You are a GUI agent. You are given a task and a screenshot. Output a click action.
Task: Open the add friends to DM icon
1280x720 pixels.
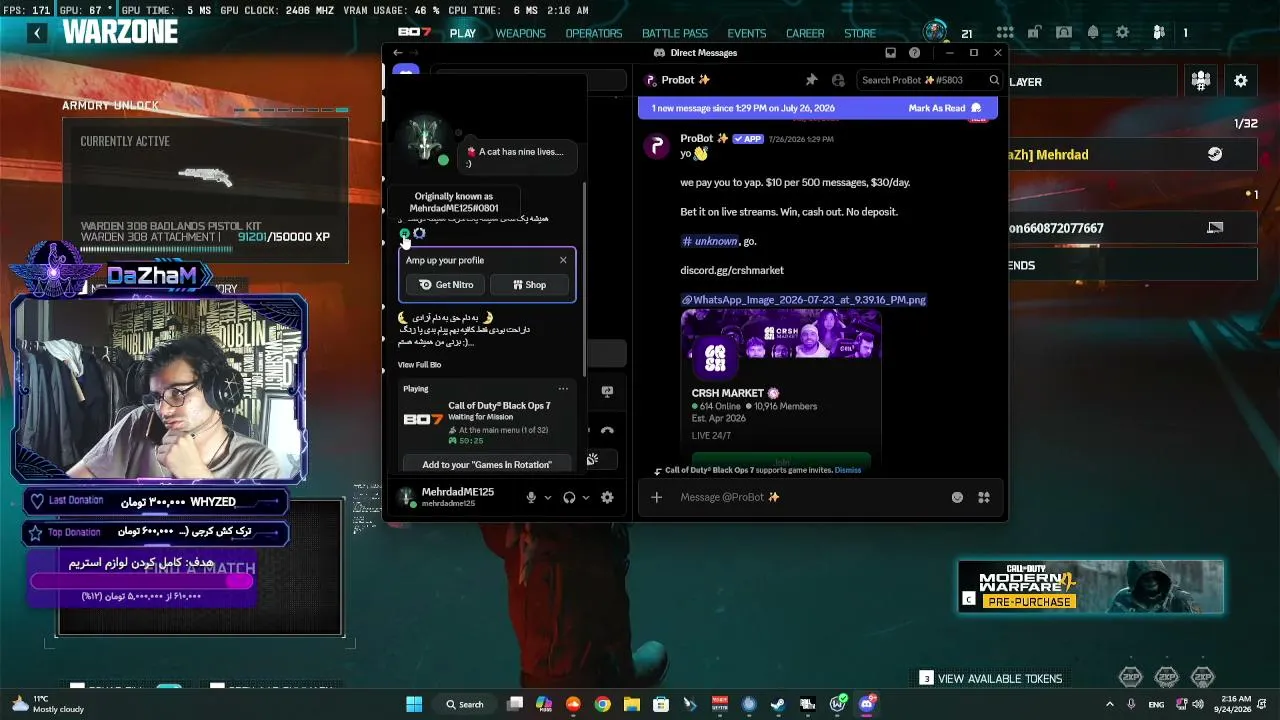point(838,80)
